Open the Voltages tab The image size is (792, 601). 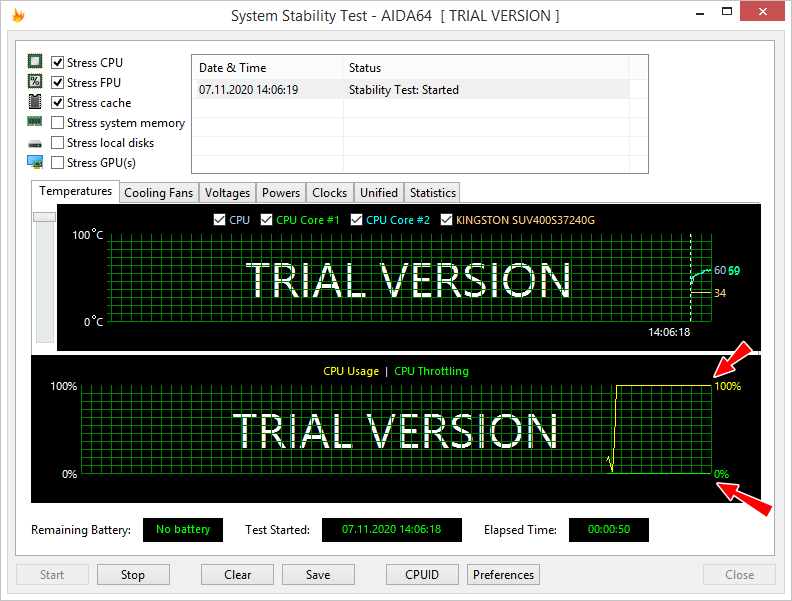coord(227,193)
